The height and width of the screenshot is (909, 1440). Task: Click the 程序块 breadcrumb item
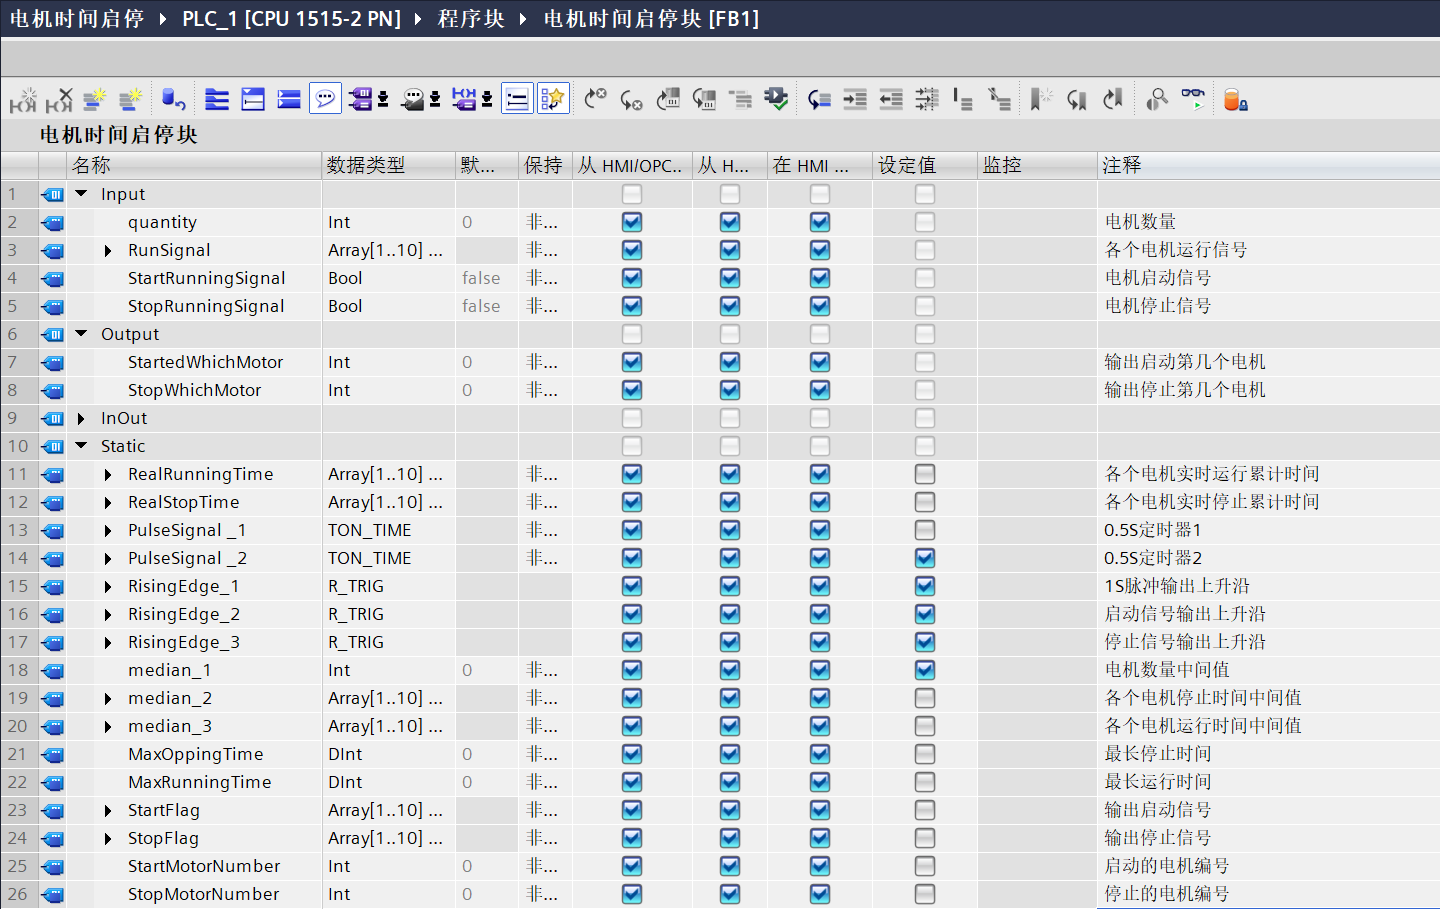(471, 19)
